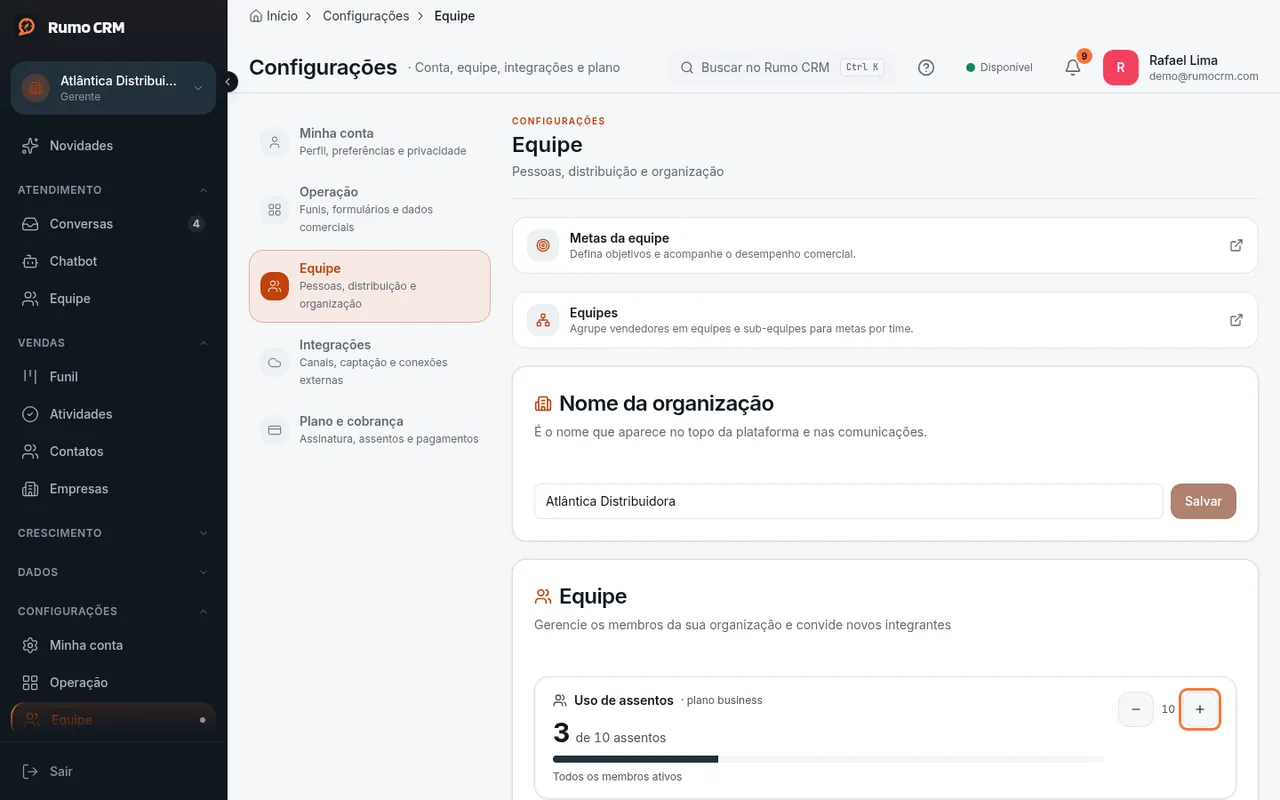Click the seat usage progress bar
Screen dimensions: 1280x800
coord(828,760)
